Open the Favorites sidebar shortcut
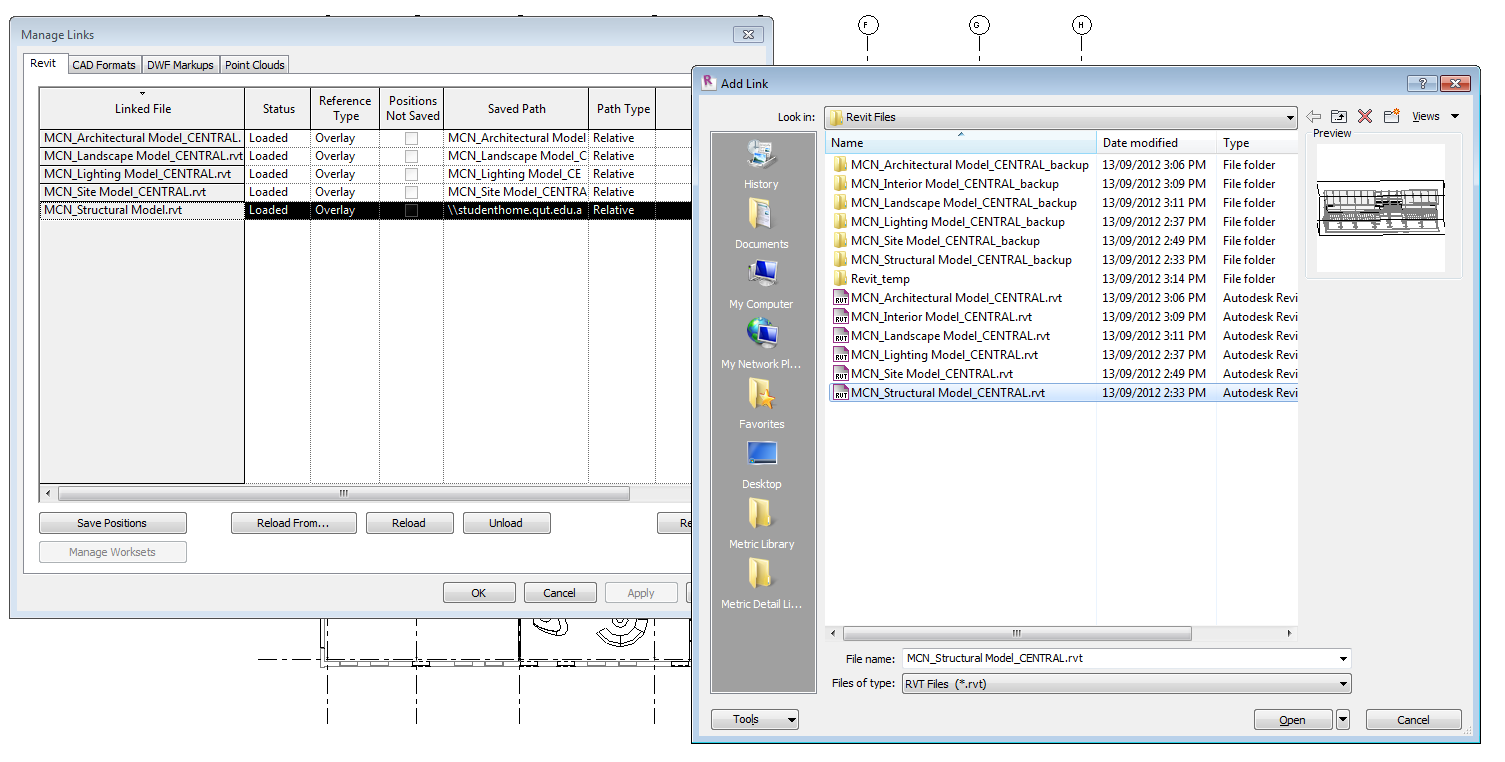Image resolution: width=1505 pixels, height=762 pixels. (x=761, y=402)
